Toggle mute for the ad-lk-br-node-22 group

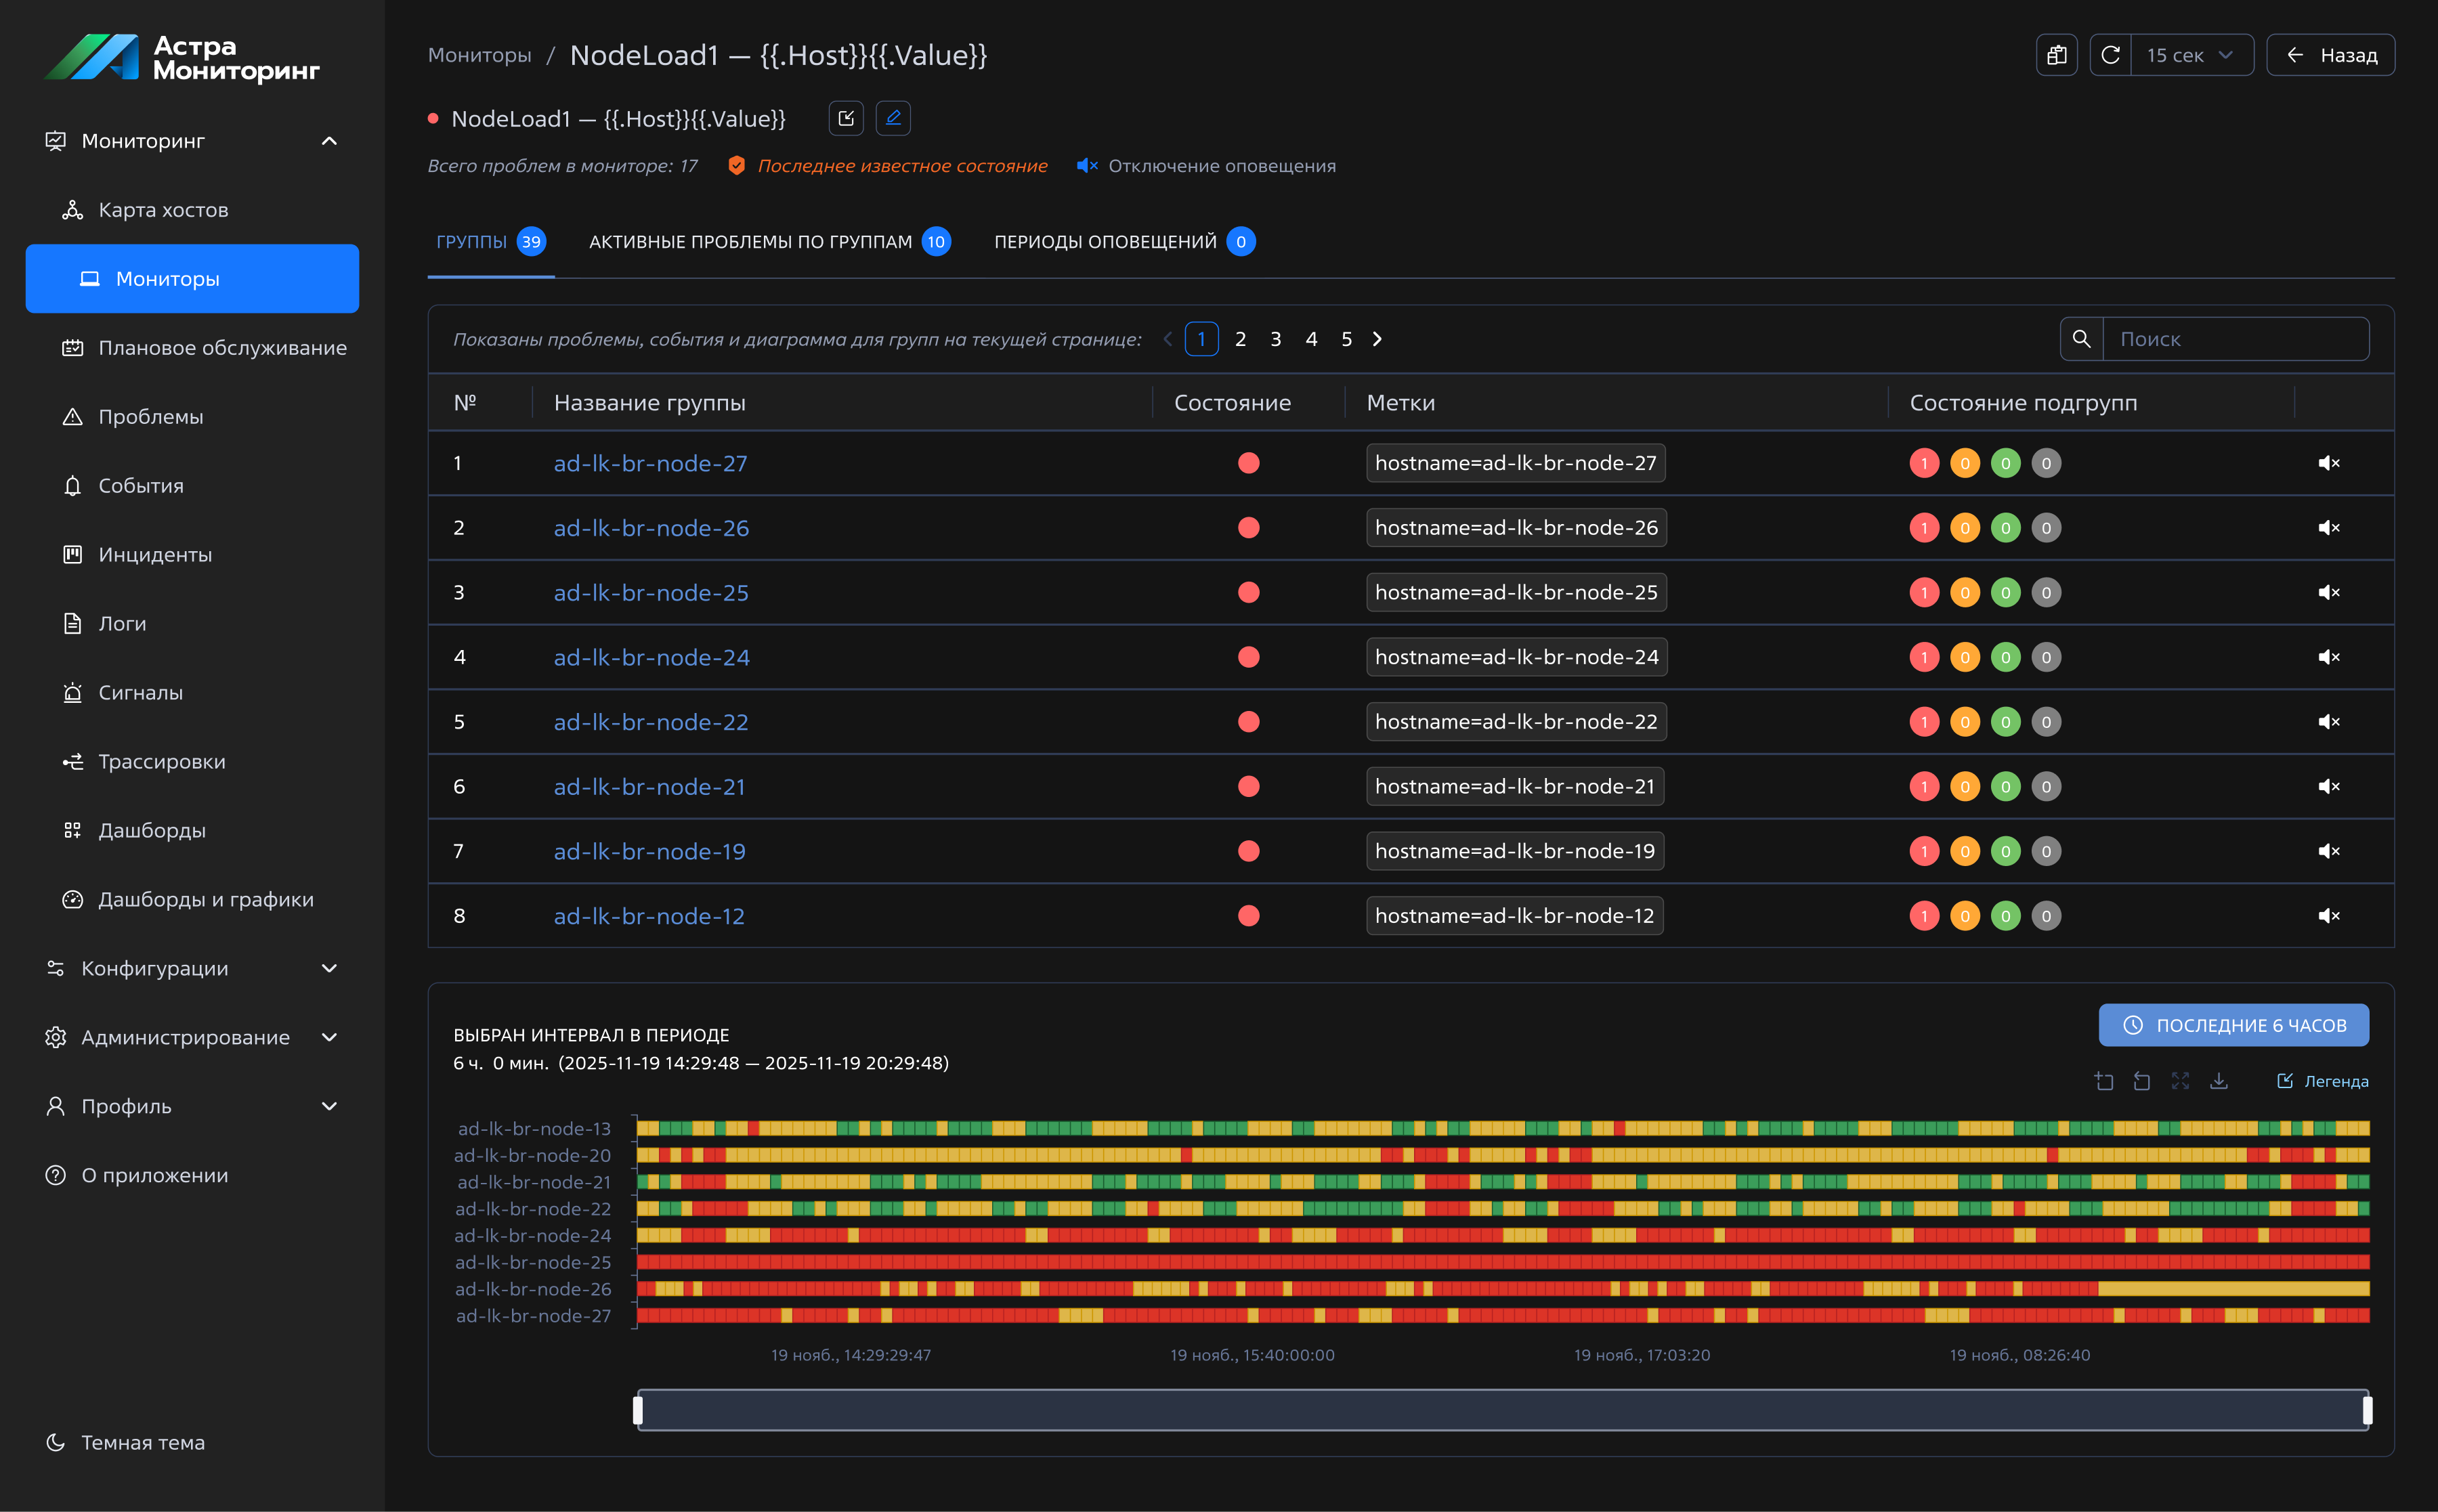click(x=2328, y=722)
